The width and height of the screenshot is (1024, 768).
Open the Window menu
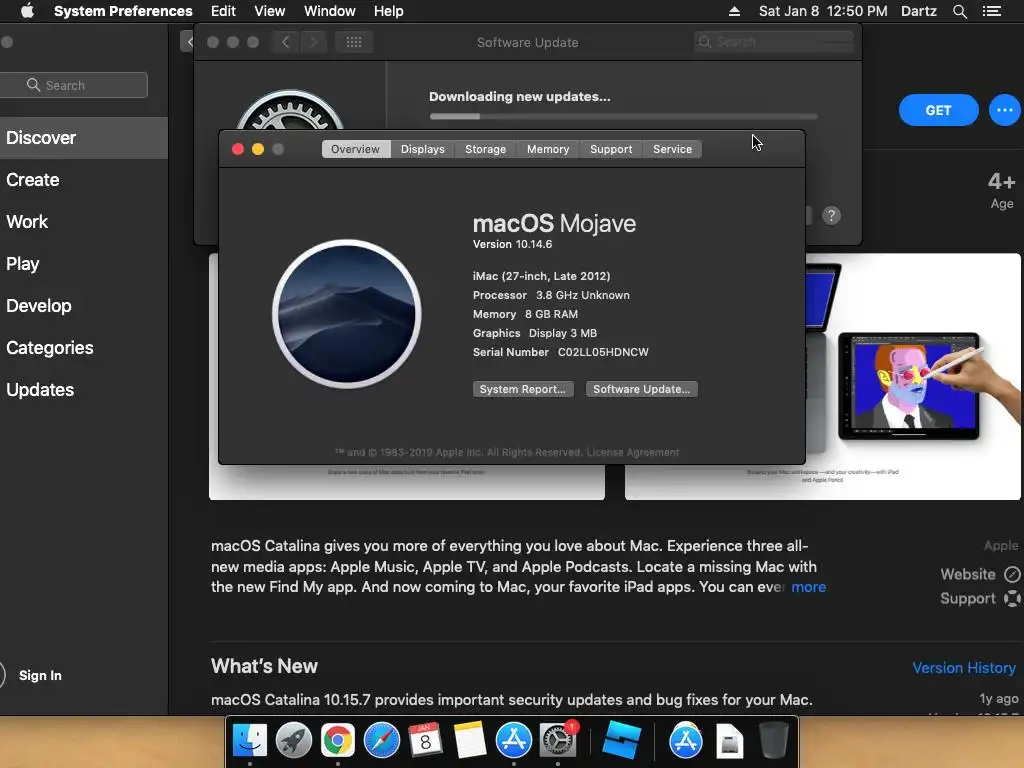click(x=330, y=11)
